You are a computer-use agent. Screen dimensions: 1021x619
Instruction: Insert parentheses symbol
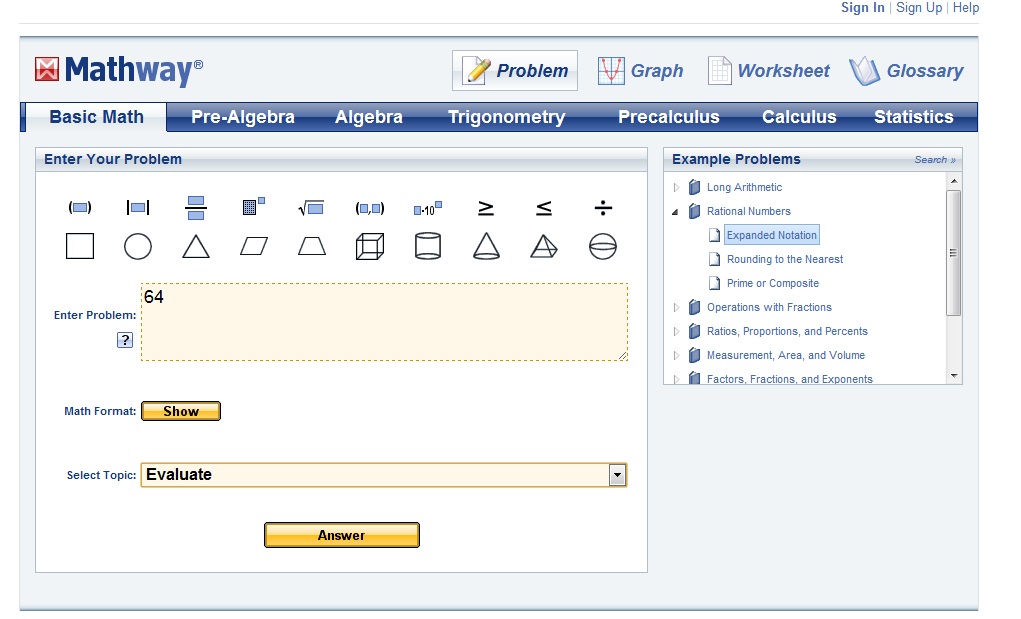tap(80, 208)
